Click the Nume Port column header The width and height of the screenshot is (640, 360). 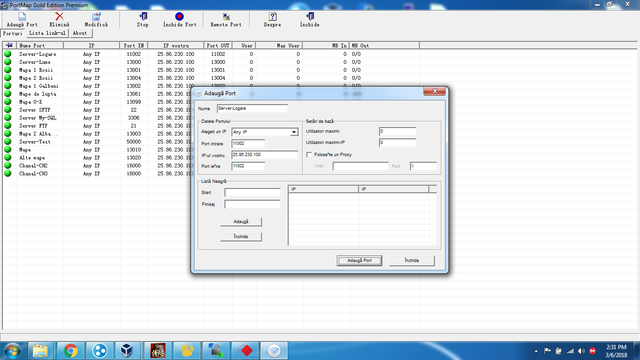[40, 45]
